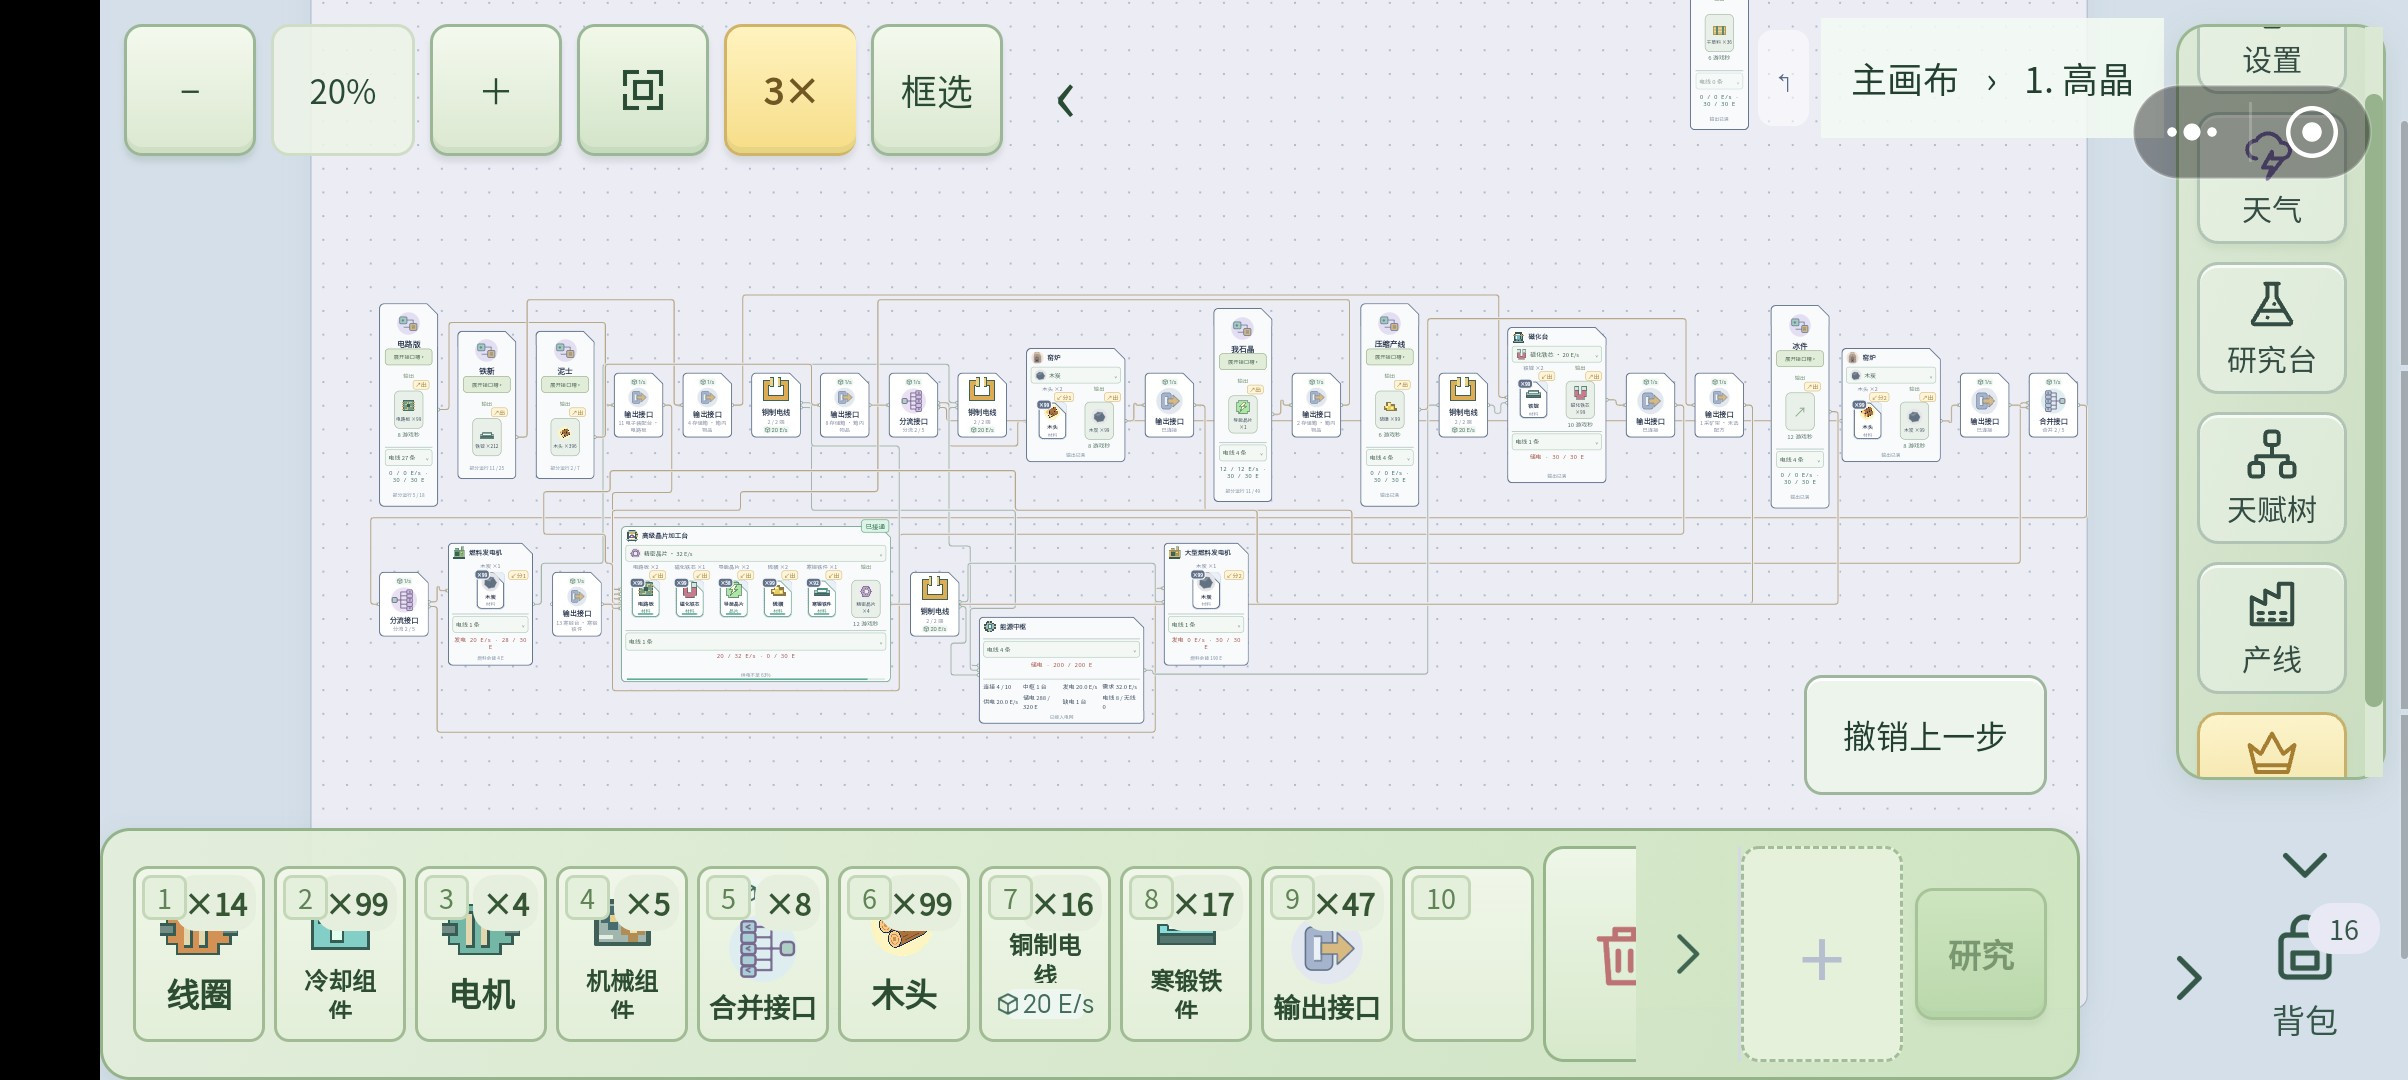Screen dimensions: 2408x1080
Task: Open the 天气 weather panel
Action: tap(2271, 190)
